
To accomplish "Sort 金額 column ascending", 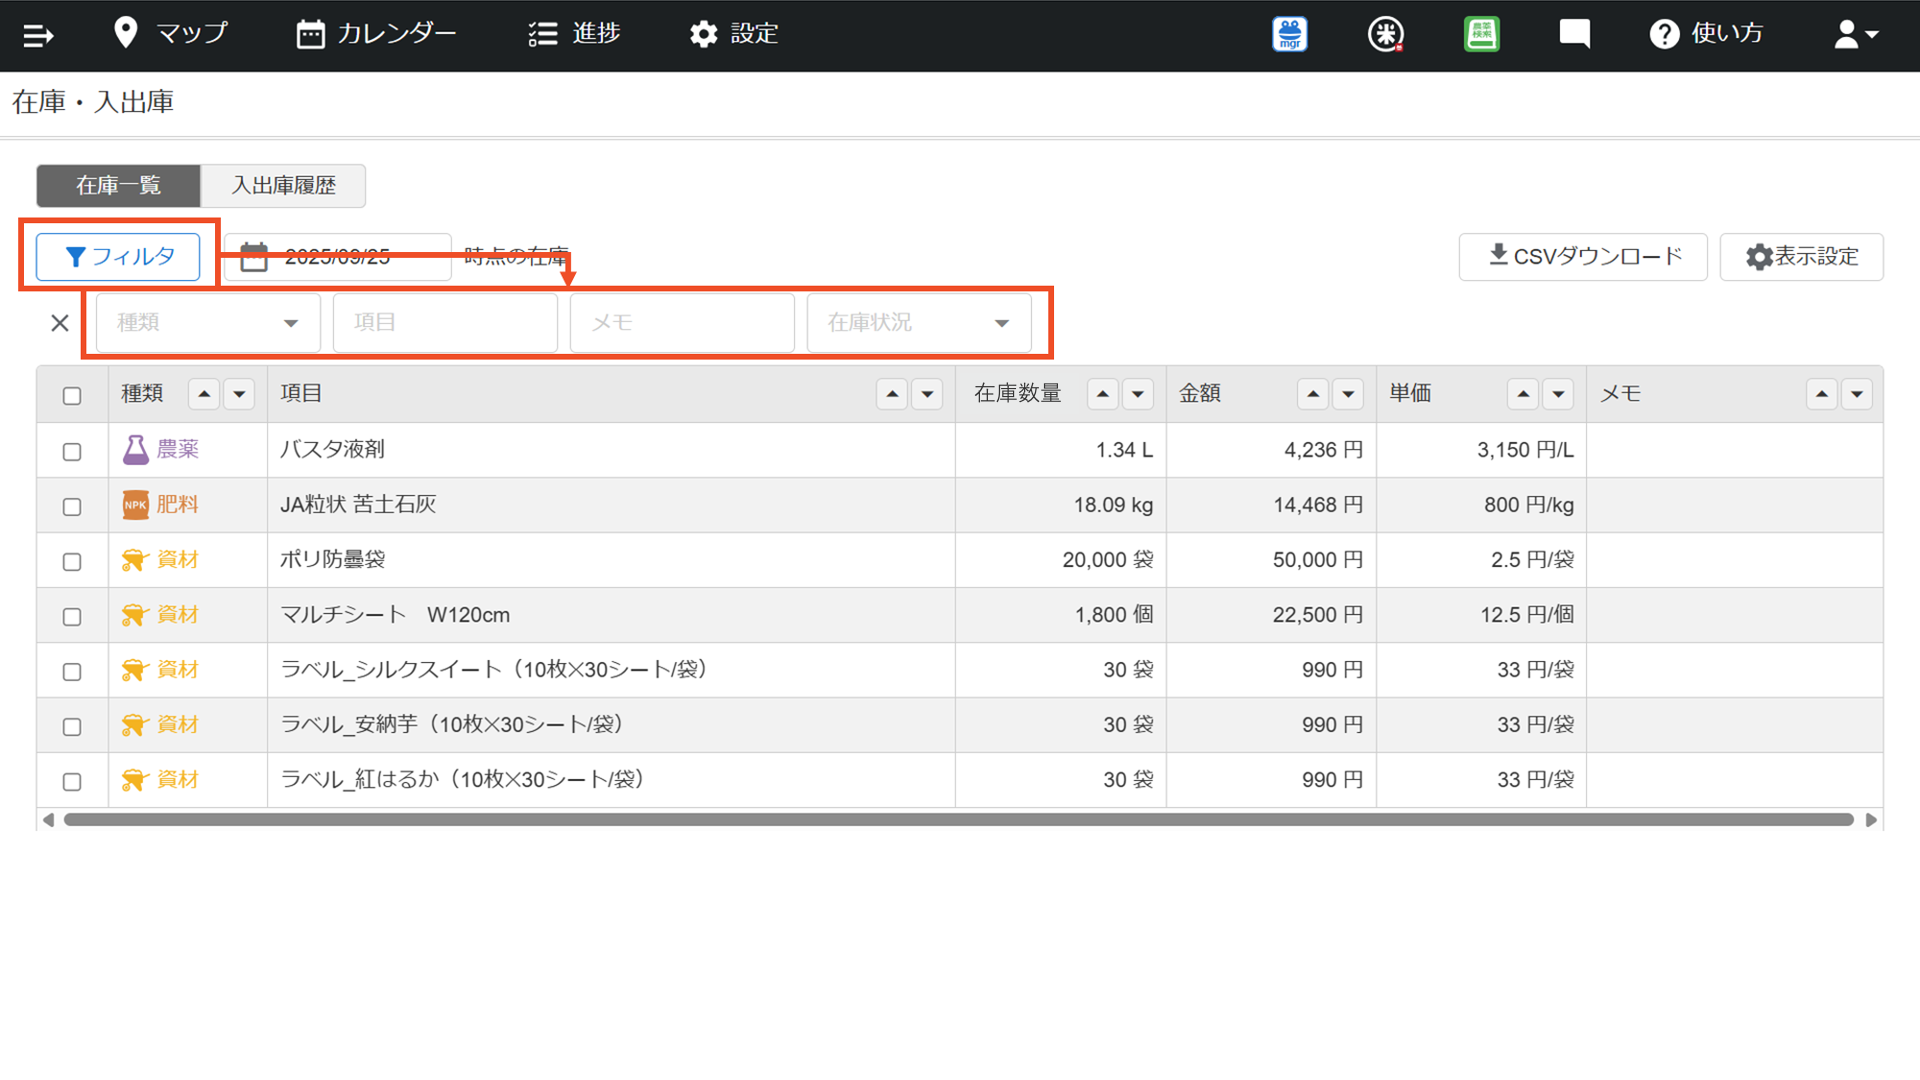I will [1313, 394].
